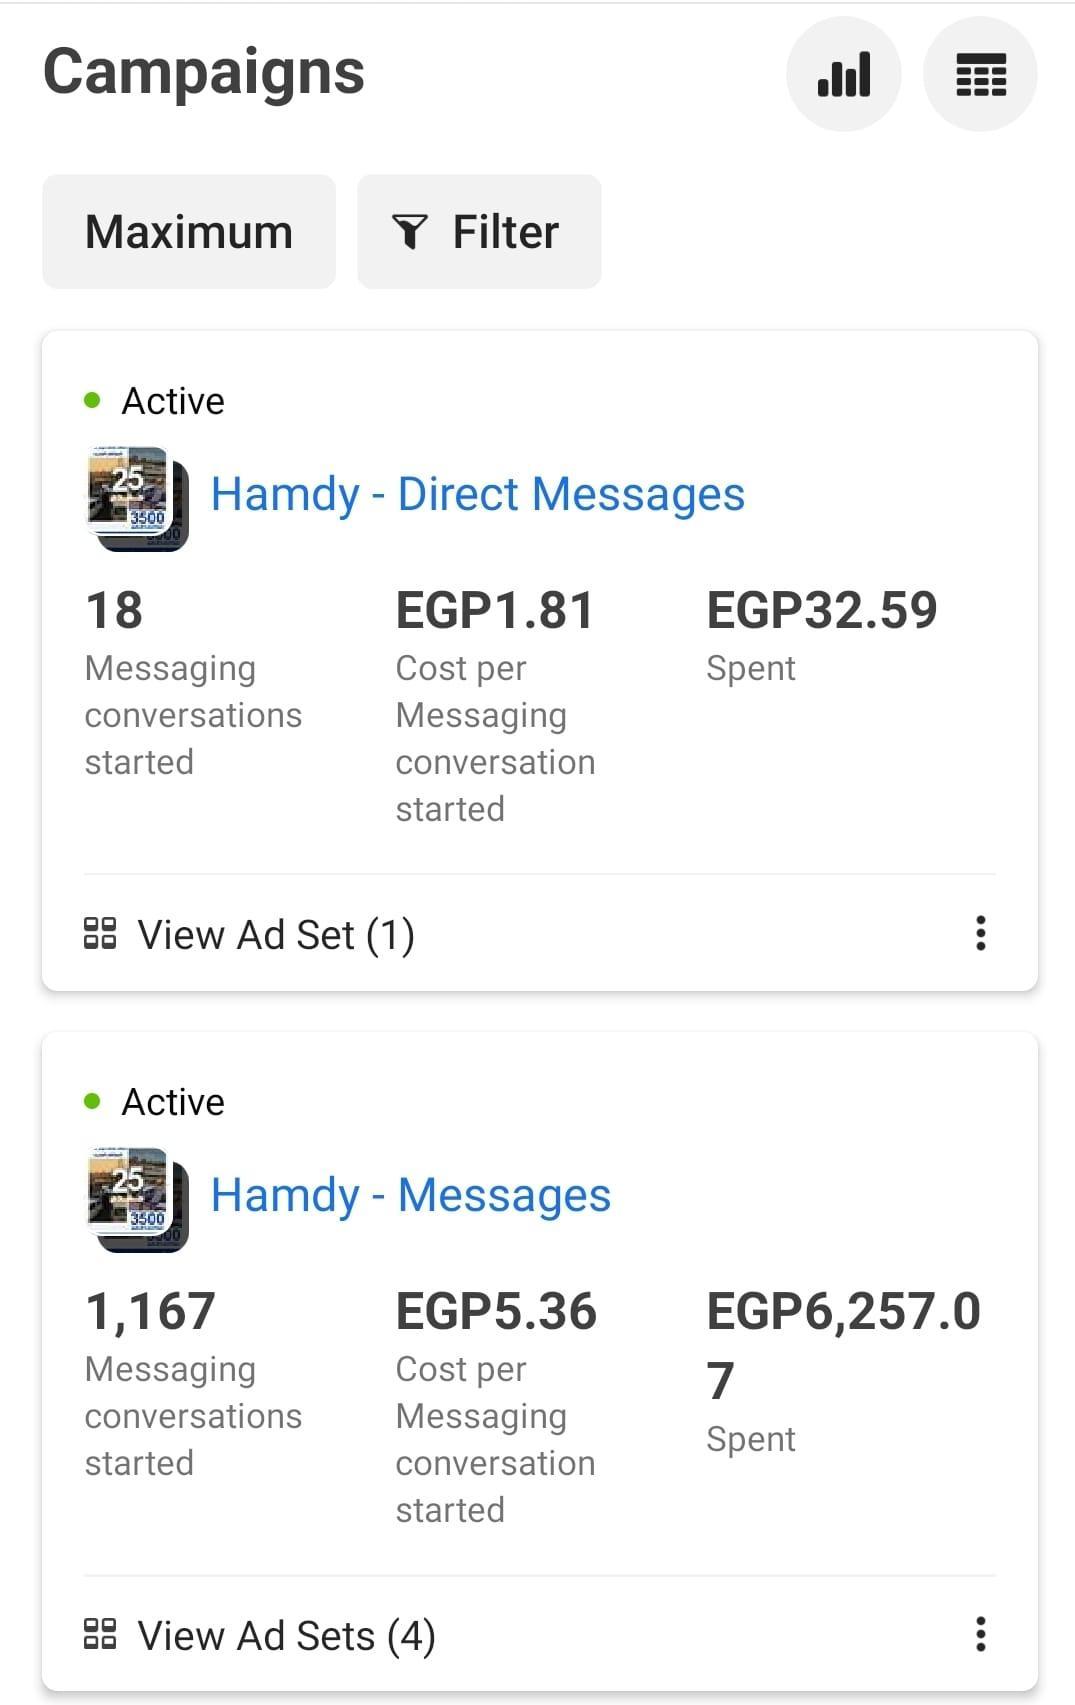Click the Active status of Hamdy - Messages
The image size is (1075, 1705).
tap(172, 1102)
